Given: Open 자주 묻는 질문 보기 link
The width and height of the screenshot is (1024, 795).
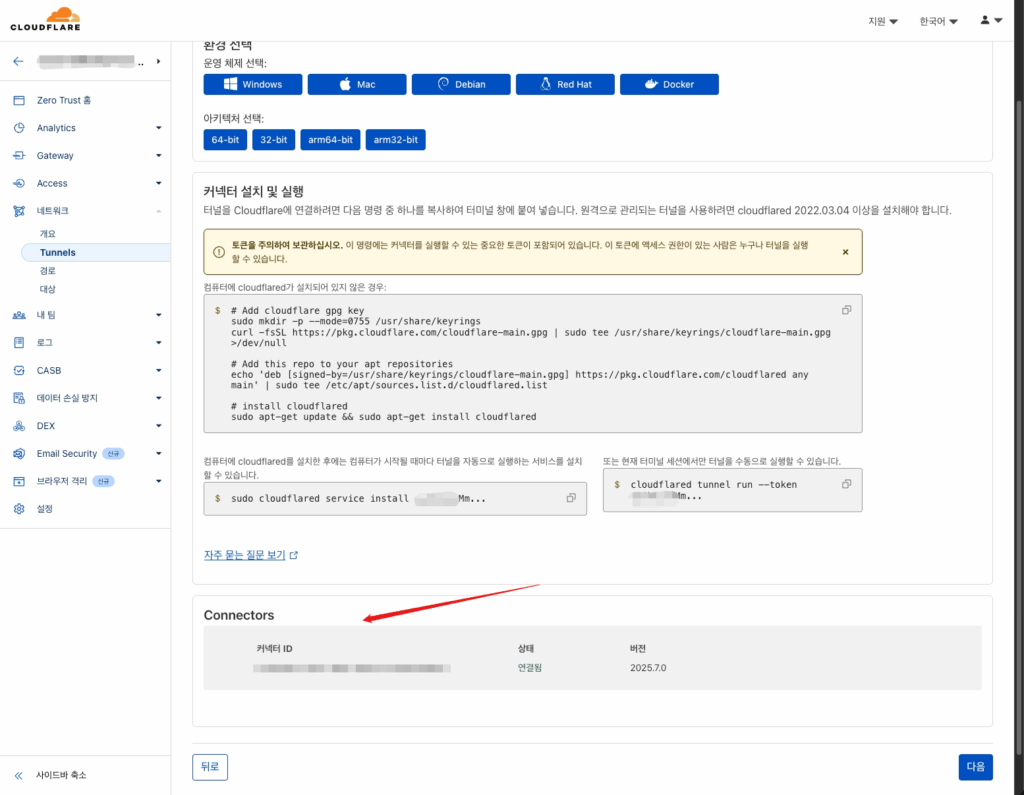Looking at the screenshot, I should (244, 555).
